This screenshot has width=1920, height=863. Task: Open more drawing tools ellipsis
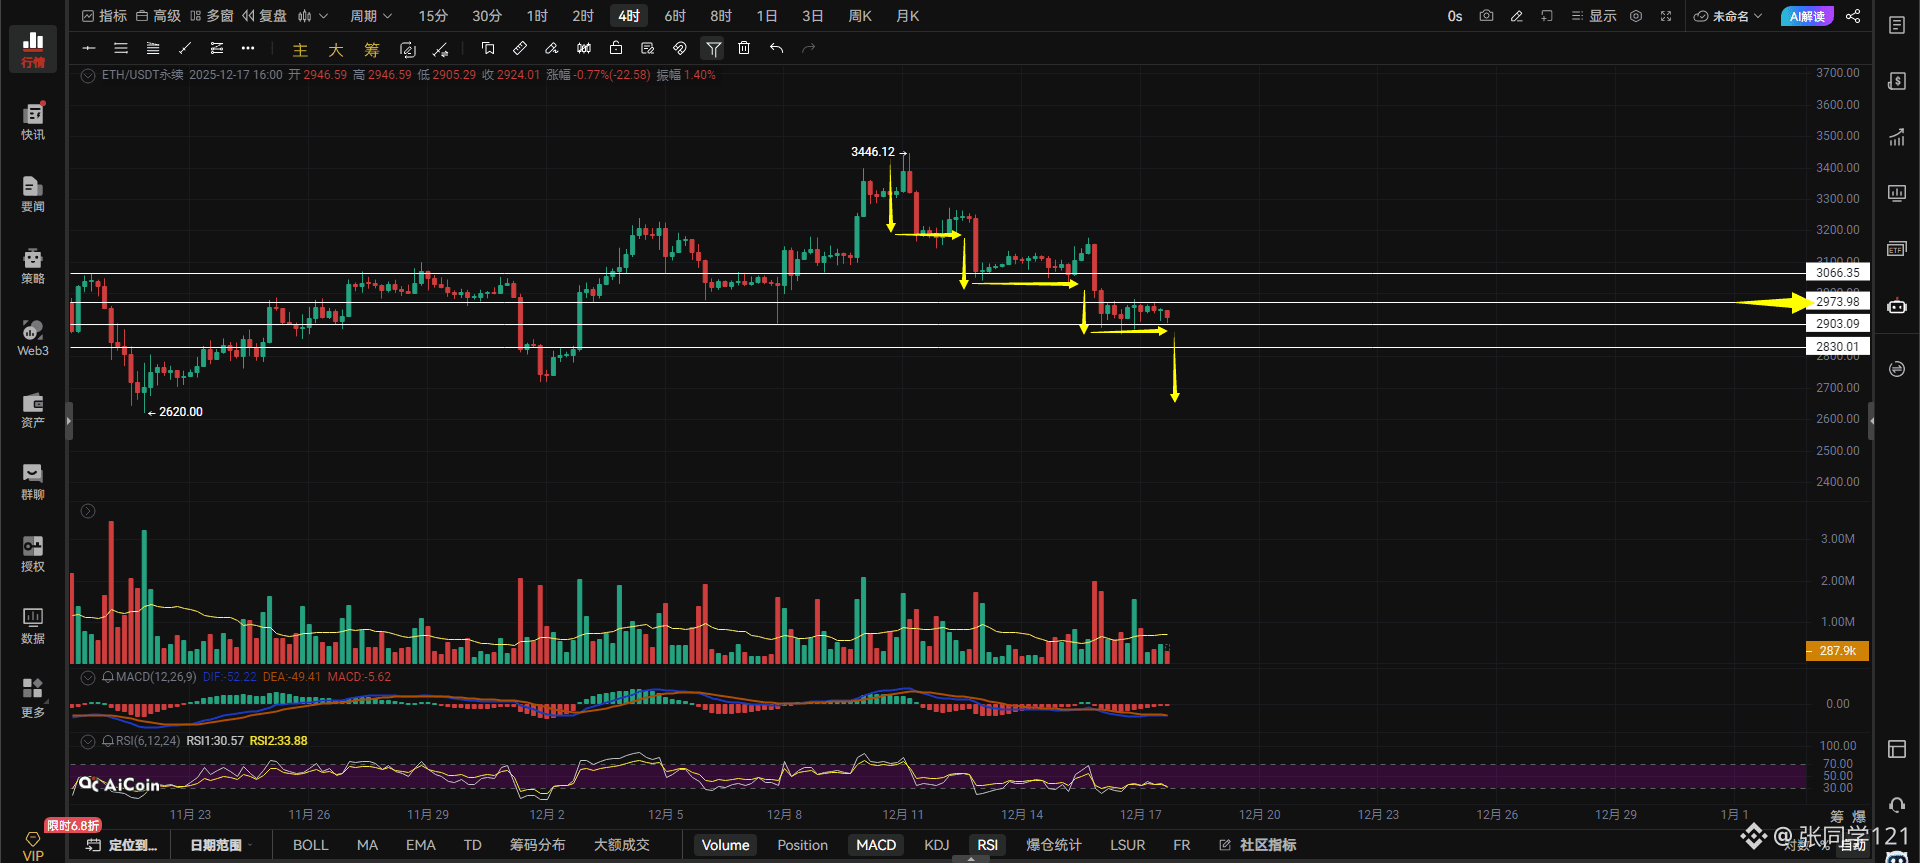(248, 48)
